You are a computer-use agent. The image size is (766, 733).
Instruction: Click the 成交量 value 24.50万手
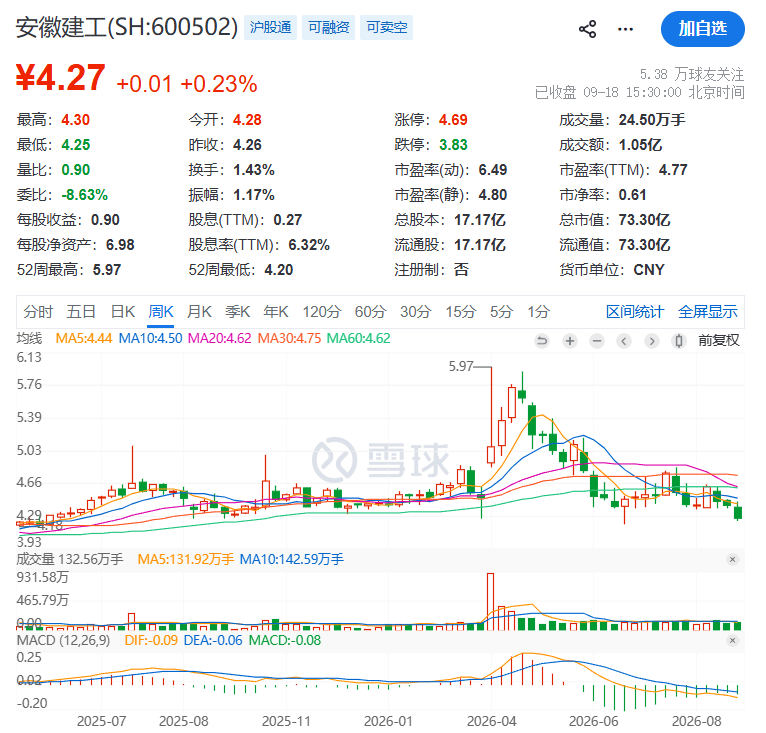click(652, 120)
